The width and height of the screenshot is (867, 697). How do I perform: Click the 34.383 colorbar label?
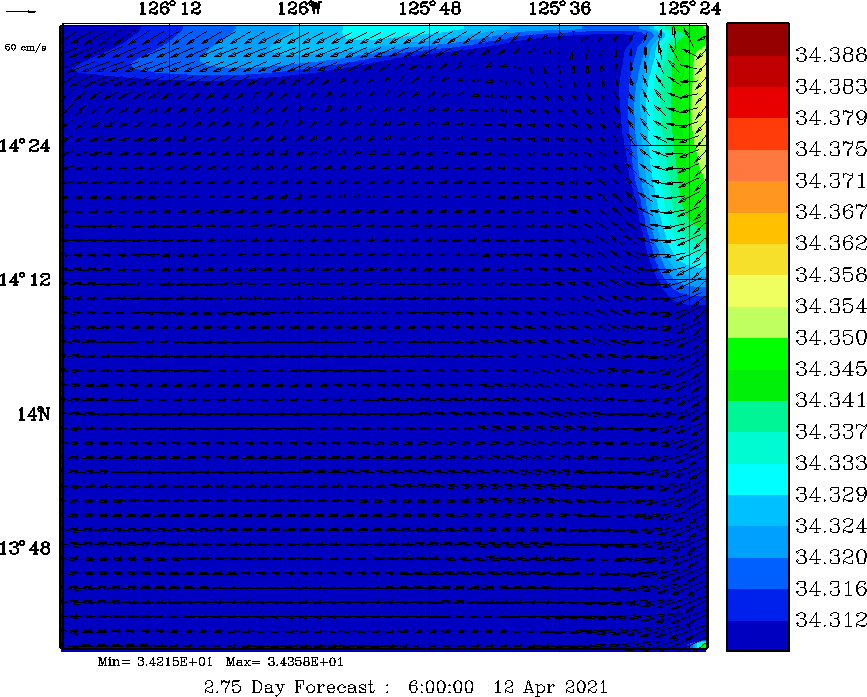coord(831,86)
